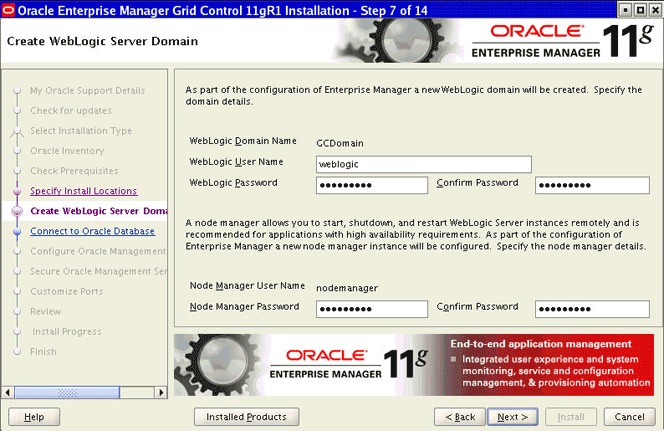
Task: Click the Review step
Action: click(45, 311)
